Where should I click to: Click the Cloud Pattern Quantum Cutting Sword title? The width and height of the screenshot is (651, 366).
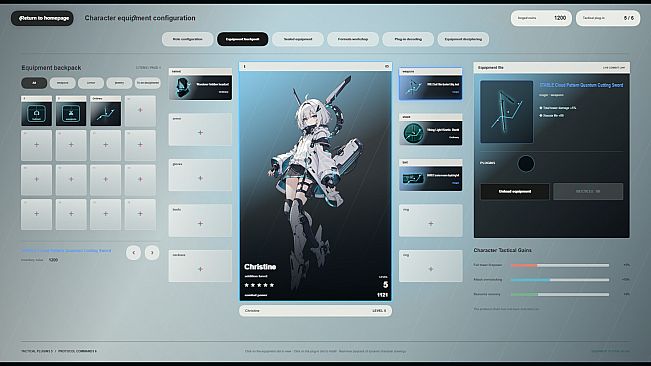tap(581, 85)
